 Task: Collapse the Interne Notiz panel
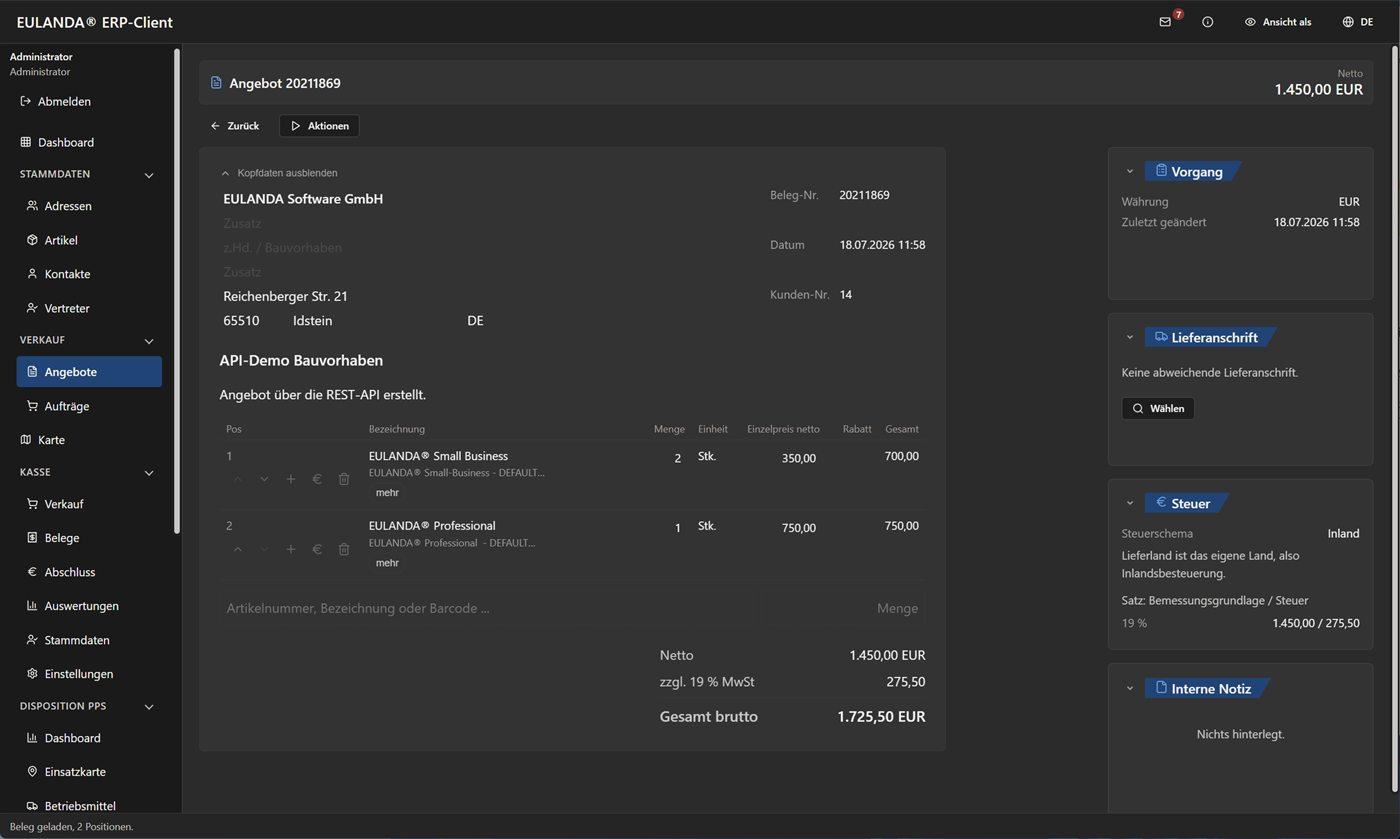coord(1130,689)
